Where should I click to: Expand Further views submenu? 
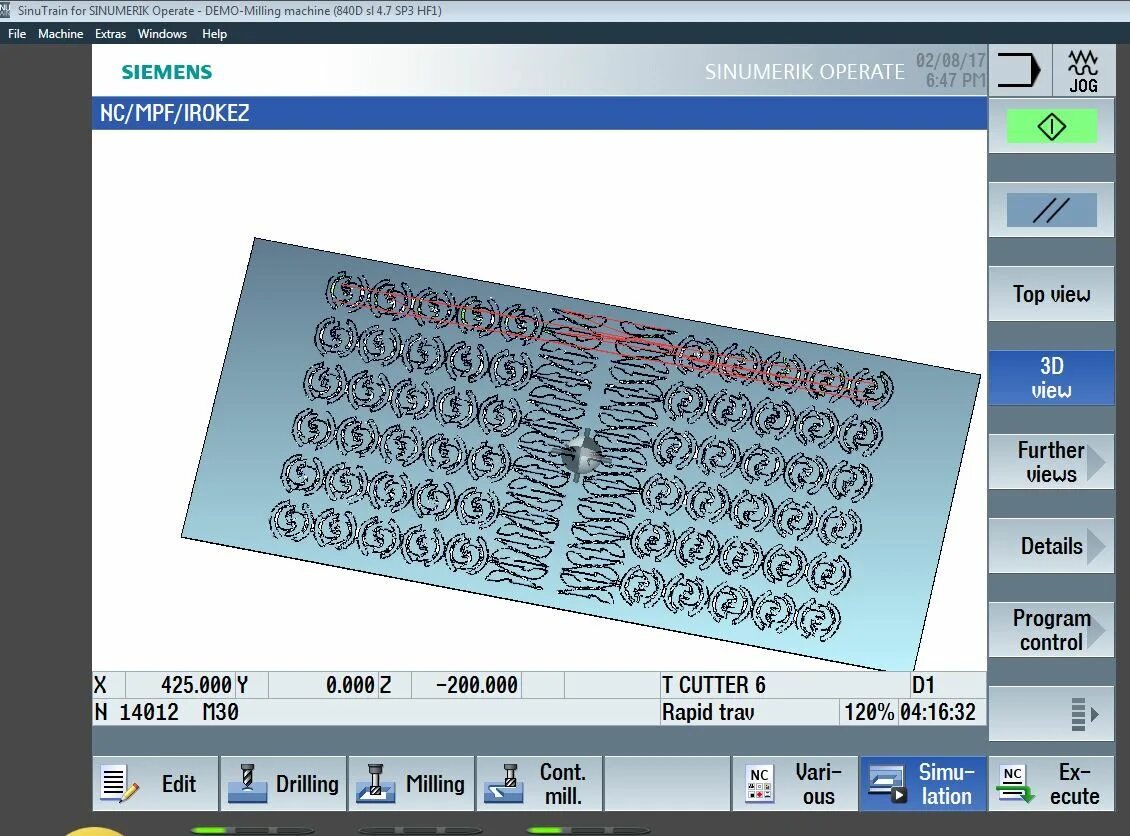(x=1051, y=462)
